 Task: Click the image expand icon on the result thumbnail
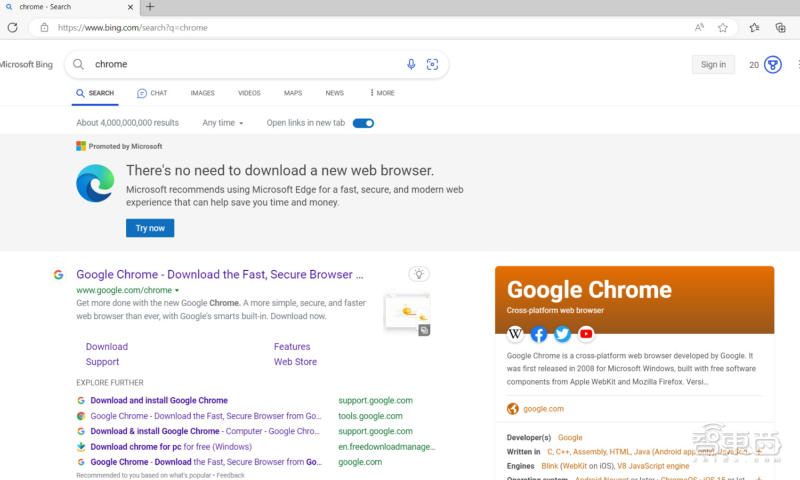click(x=424, y=331)
